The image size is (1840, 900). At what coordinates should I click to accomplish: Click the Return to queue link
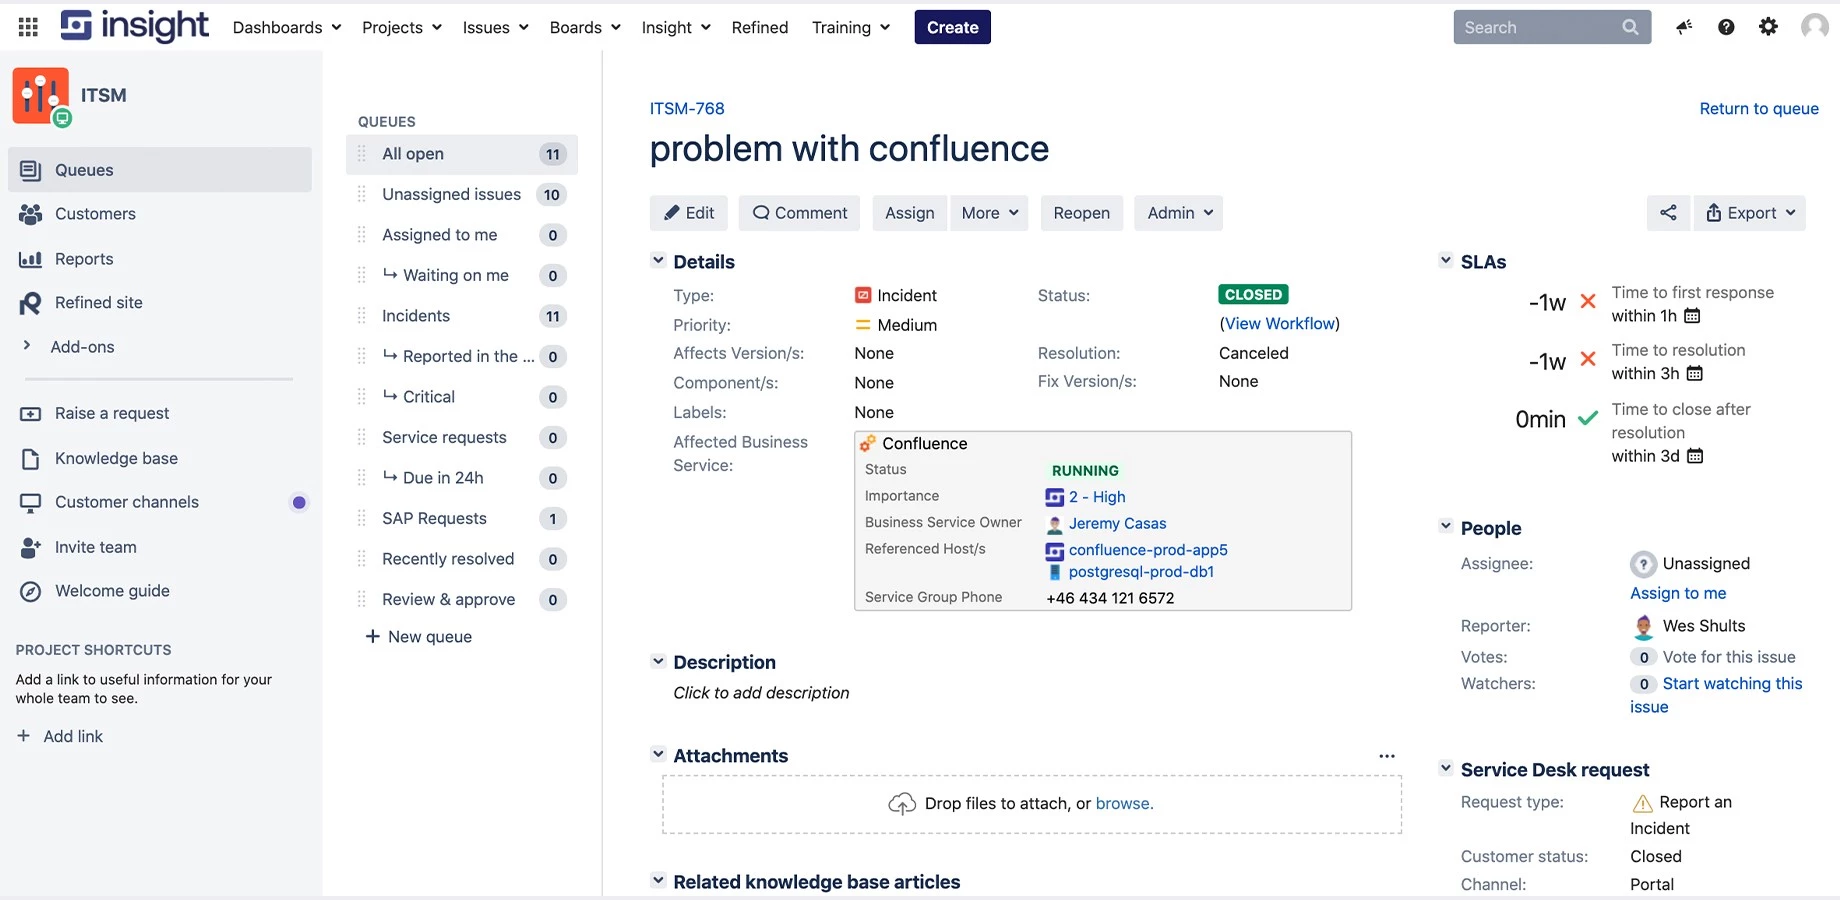pos(1759,108)
